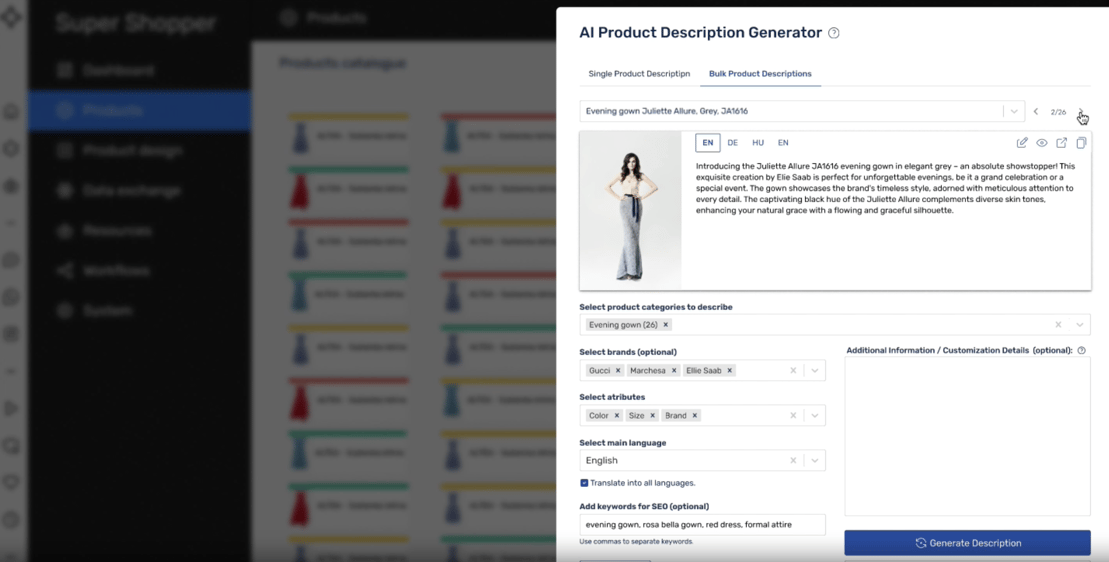This screenshot has width=1109, height=562.
Task: Click info icon next to Additional Information
Action: coord(1082,351)
